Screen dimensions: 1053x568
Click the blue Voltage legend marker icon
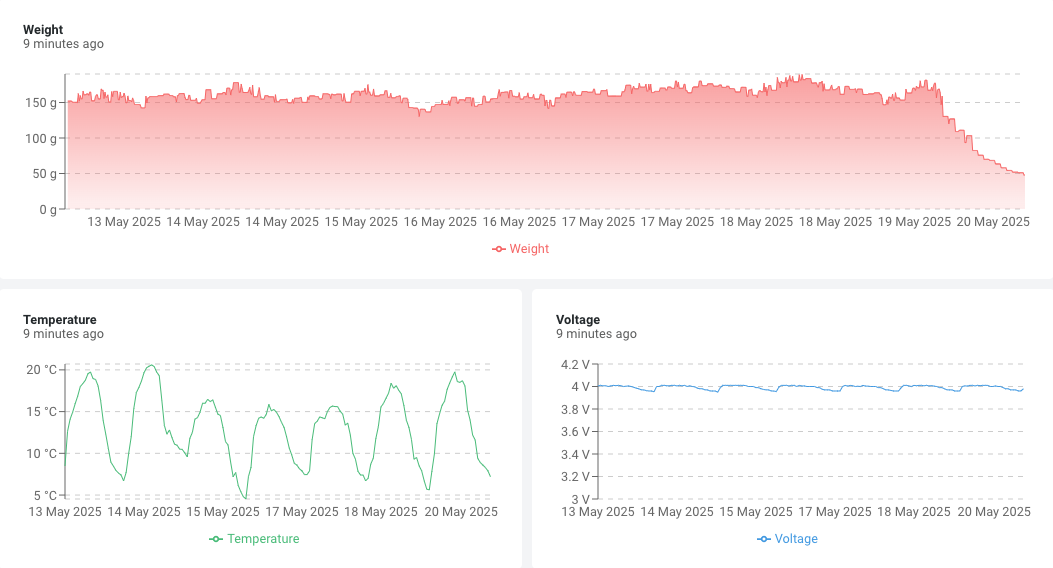tap(764, 539)
